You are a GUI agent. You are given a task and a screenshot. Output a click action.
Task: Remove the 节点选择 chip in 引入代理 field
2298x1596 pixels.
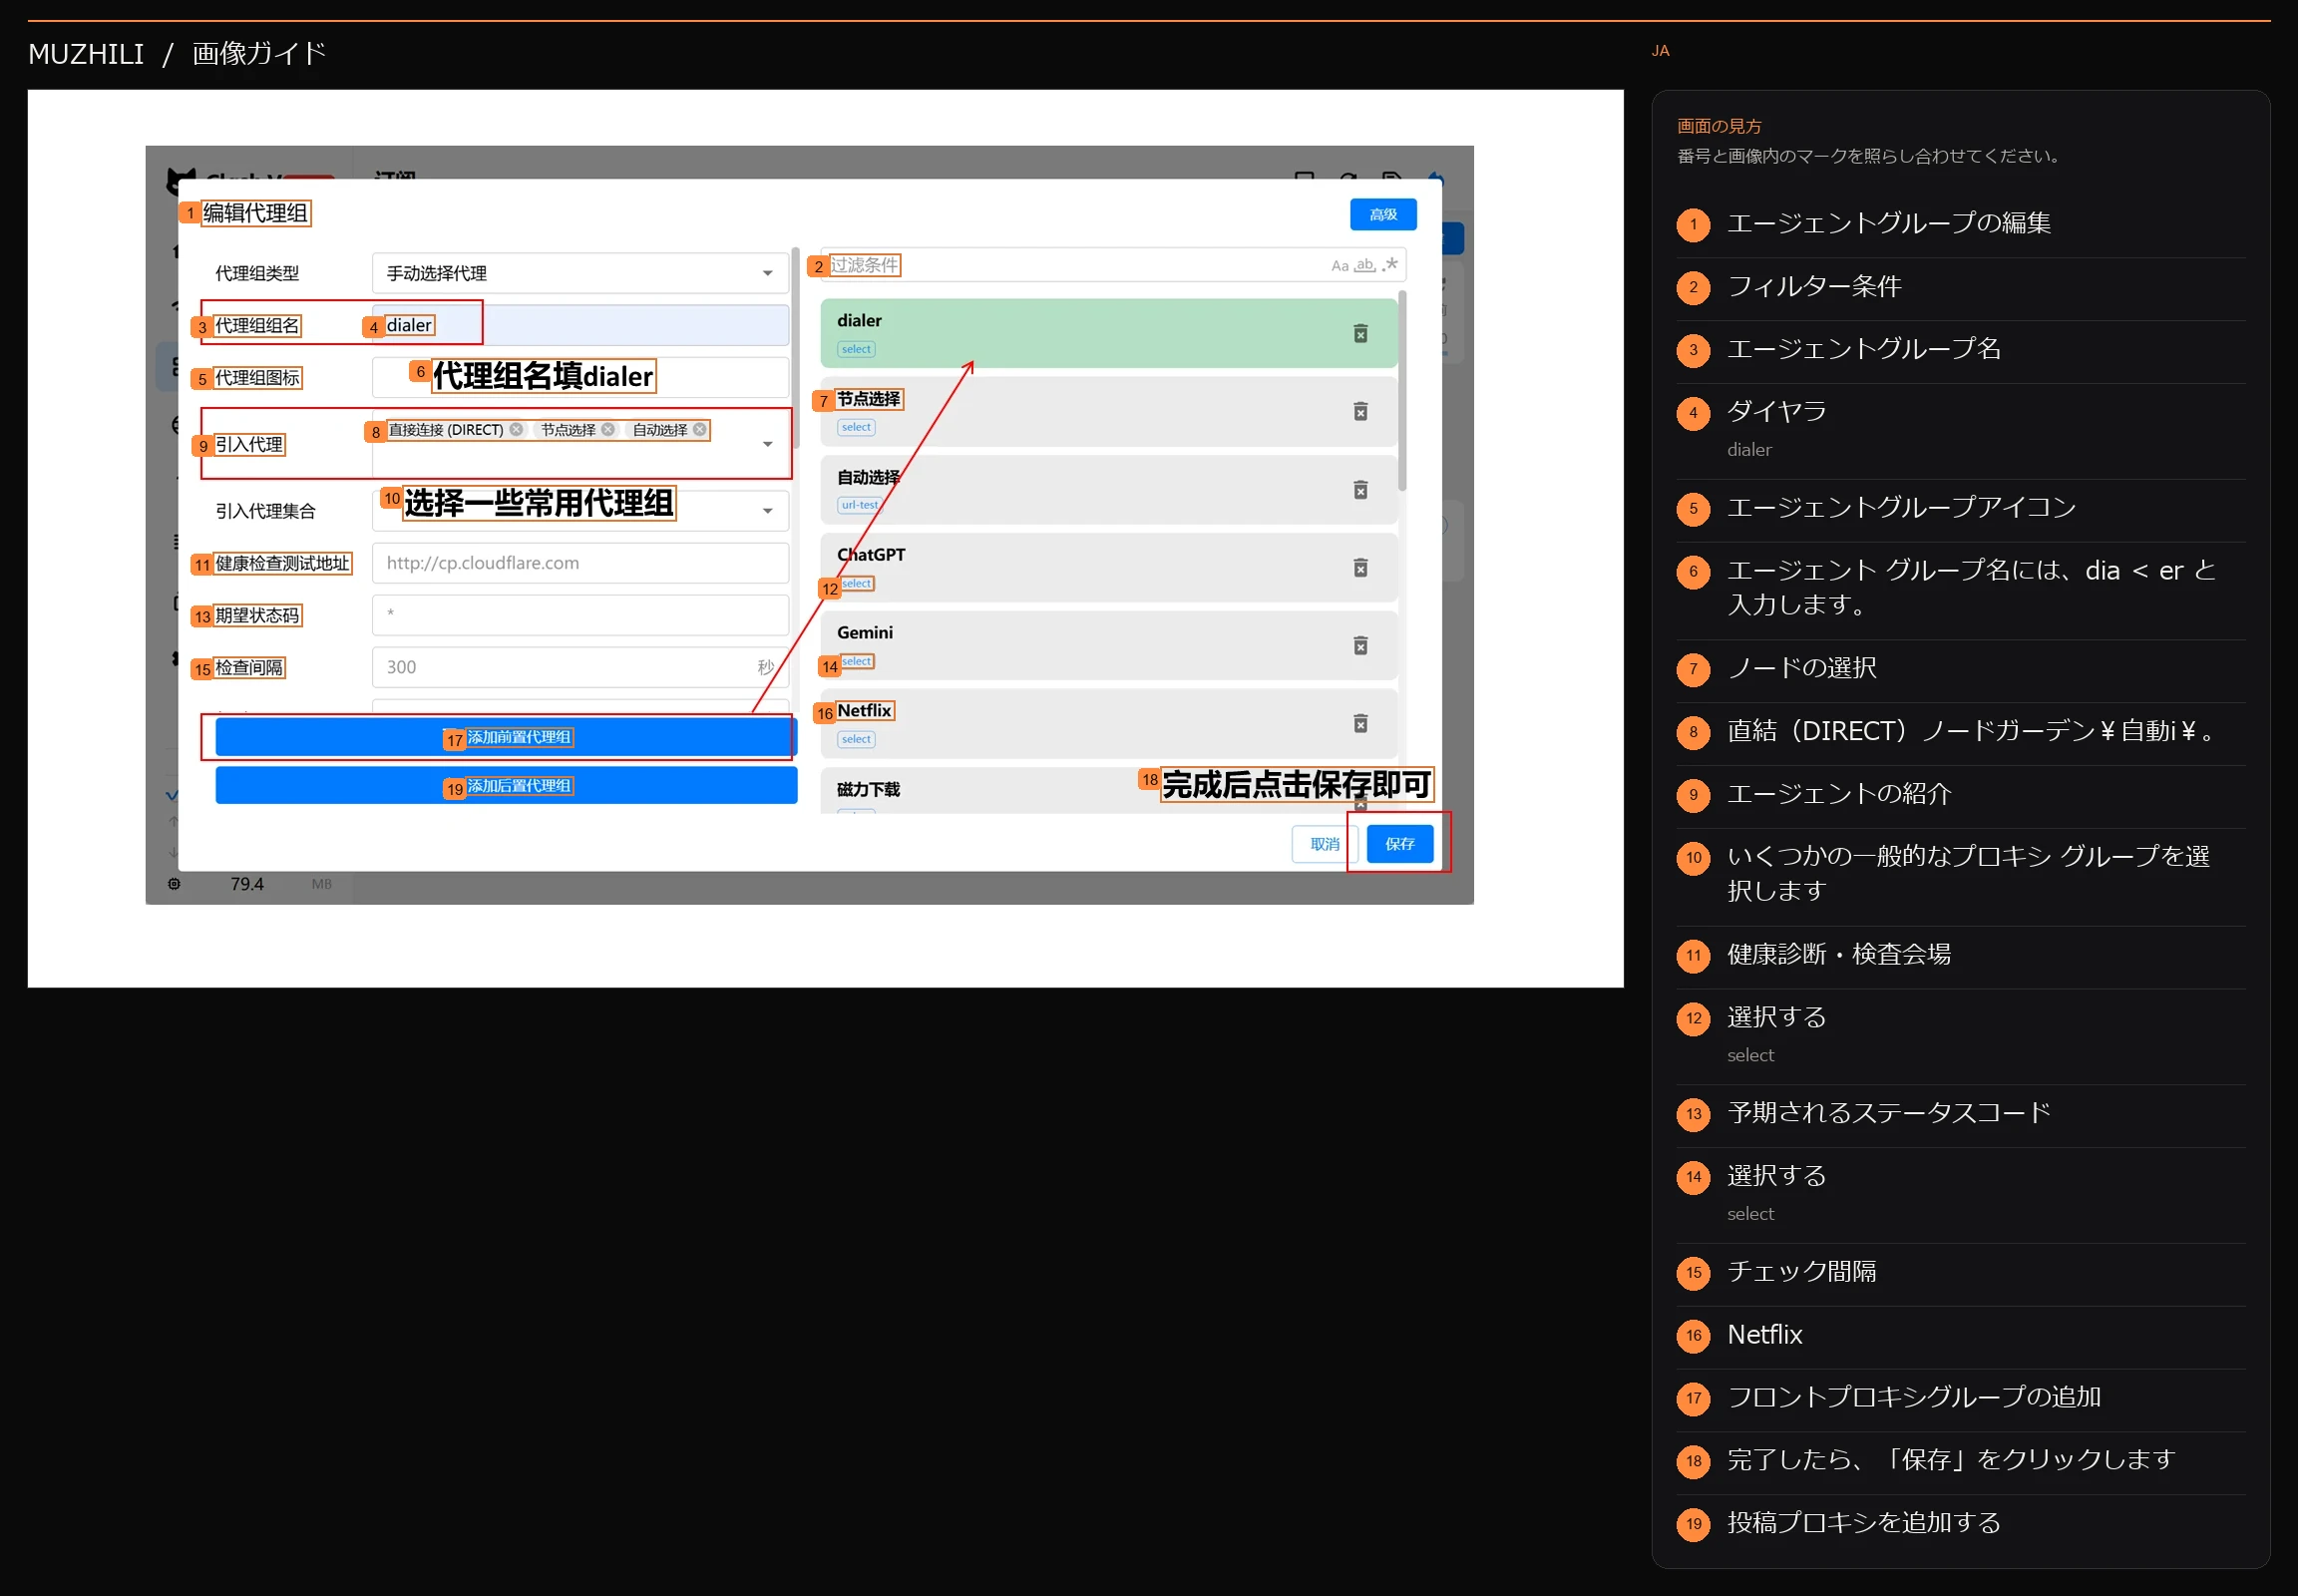[608, 430]
